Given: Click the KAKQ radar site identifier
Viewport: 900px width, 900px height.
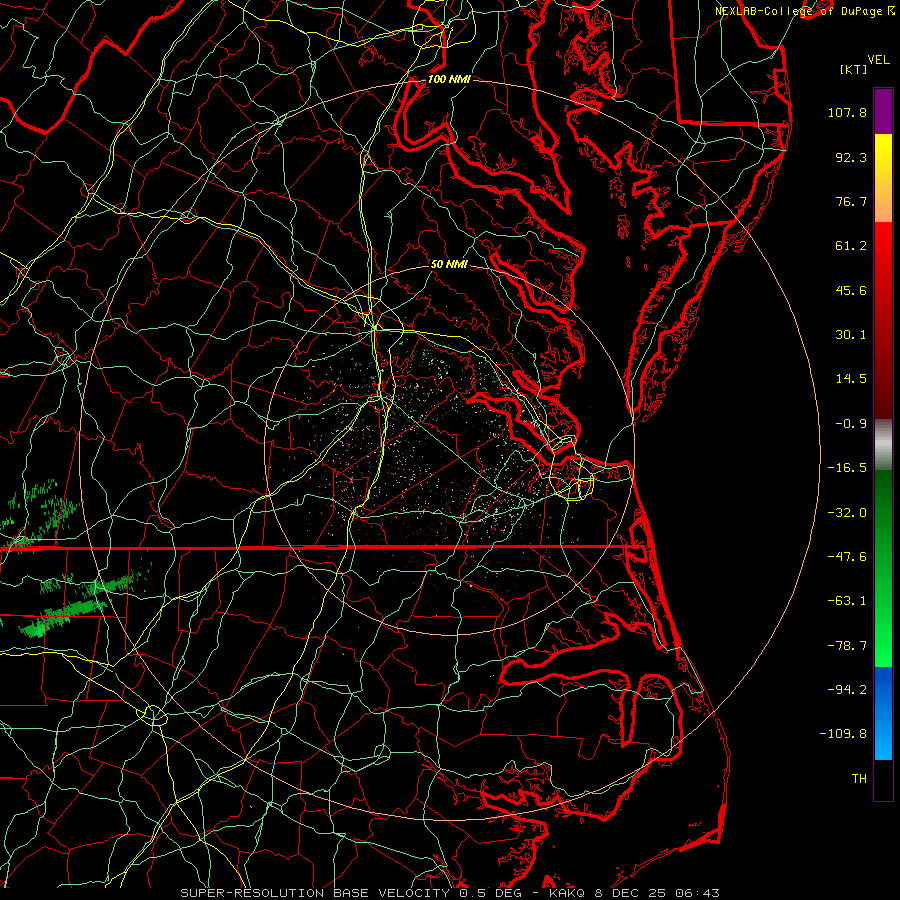Looking at the screenshot, I should (567, 893).
